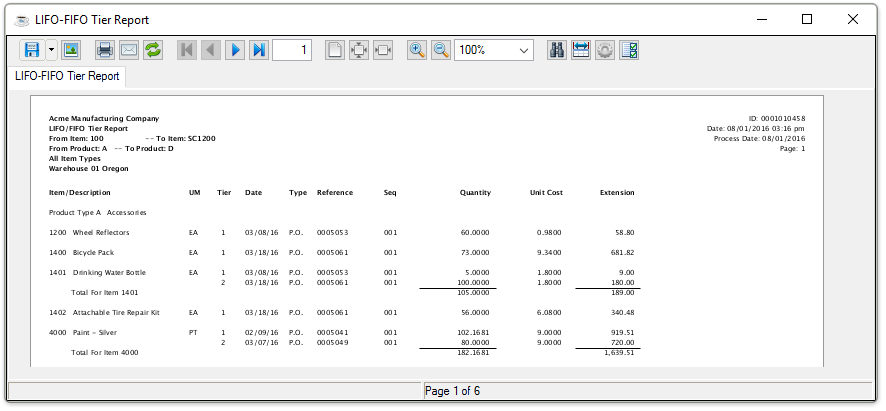Screen dimensions: 886x411
Task: Minimize the report window
Action: (x=762, y=19)
